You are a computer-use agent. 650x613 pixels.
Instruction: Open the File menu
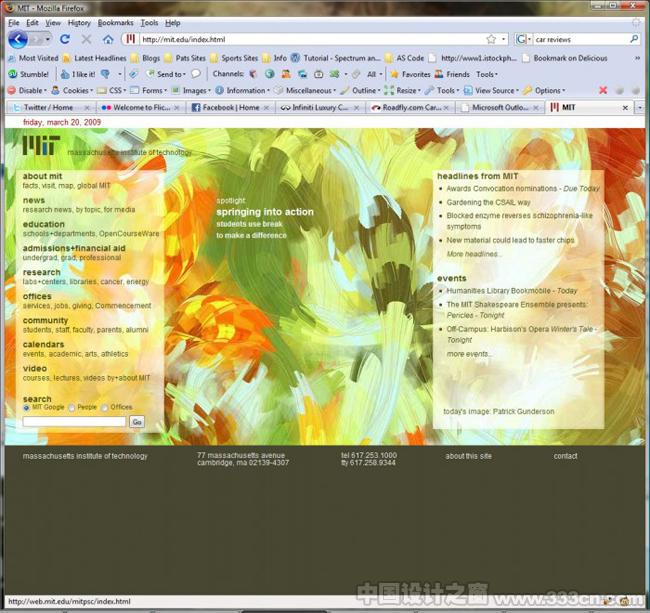[14, 23]
